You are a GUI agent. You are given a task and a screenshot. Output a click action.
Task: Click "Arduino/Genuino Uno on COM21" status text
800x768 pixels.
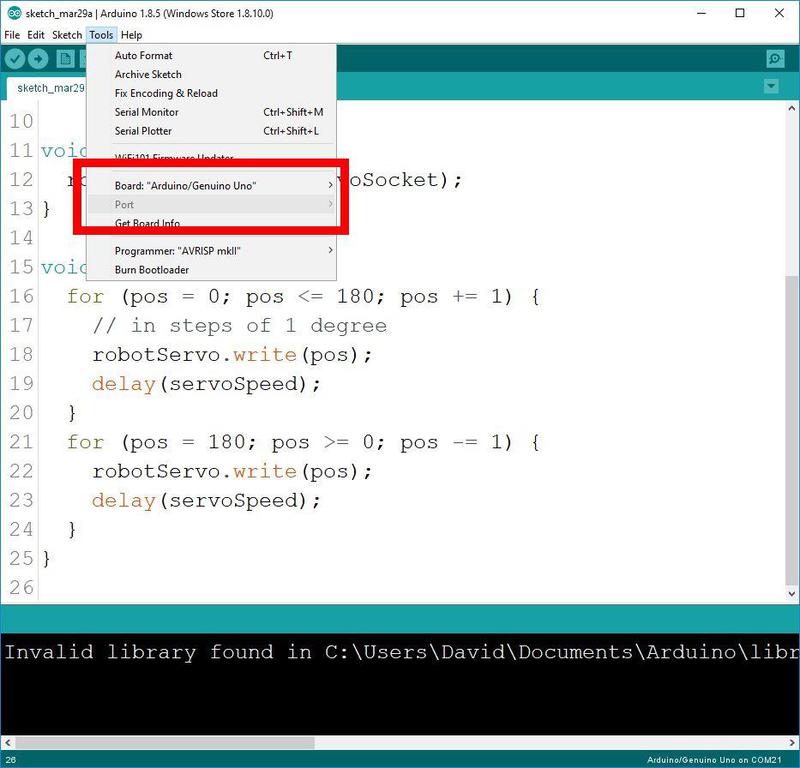(x=714, y=760)
